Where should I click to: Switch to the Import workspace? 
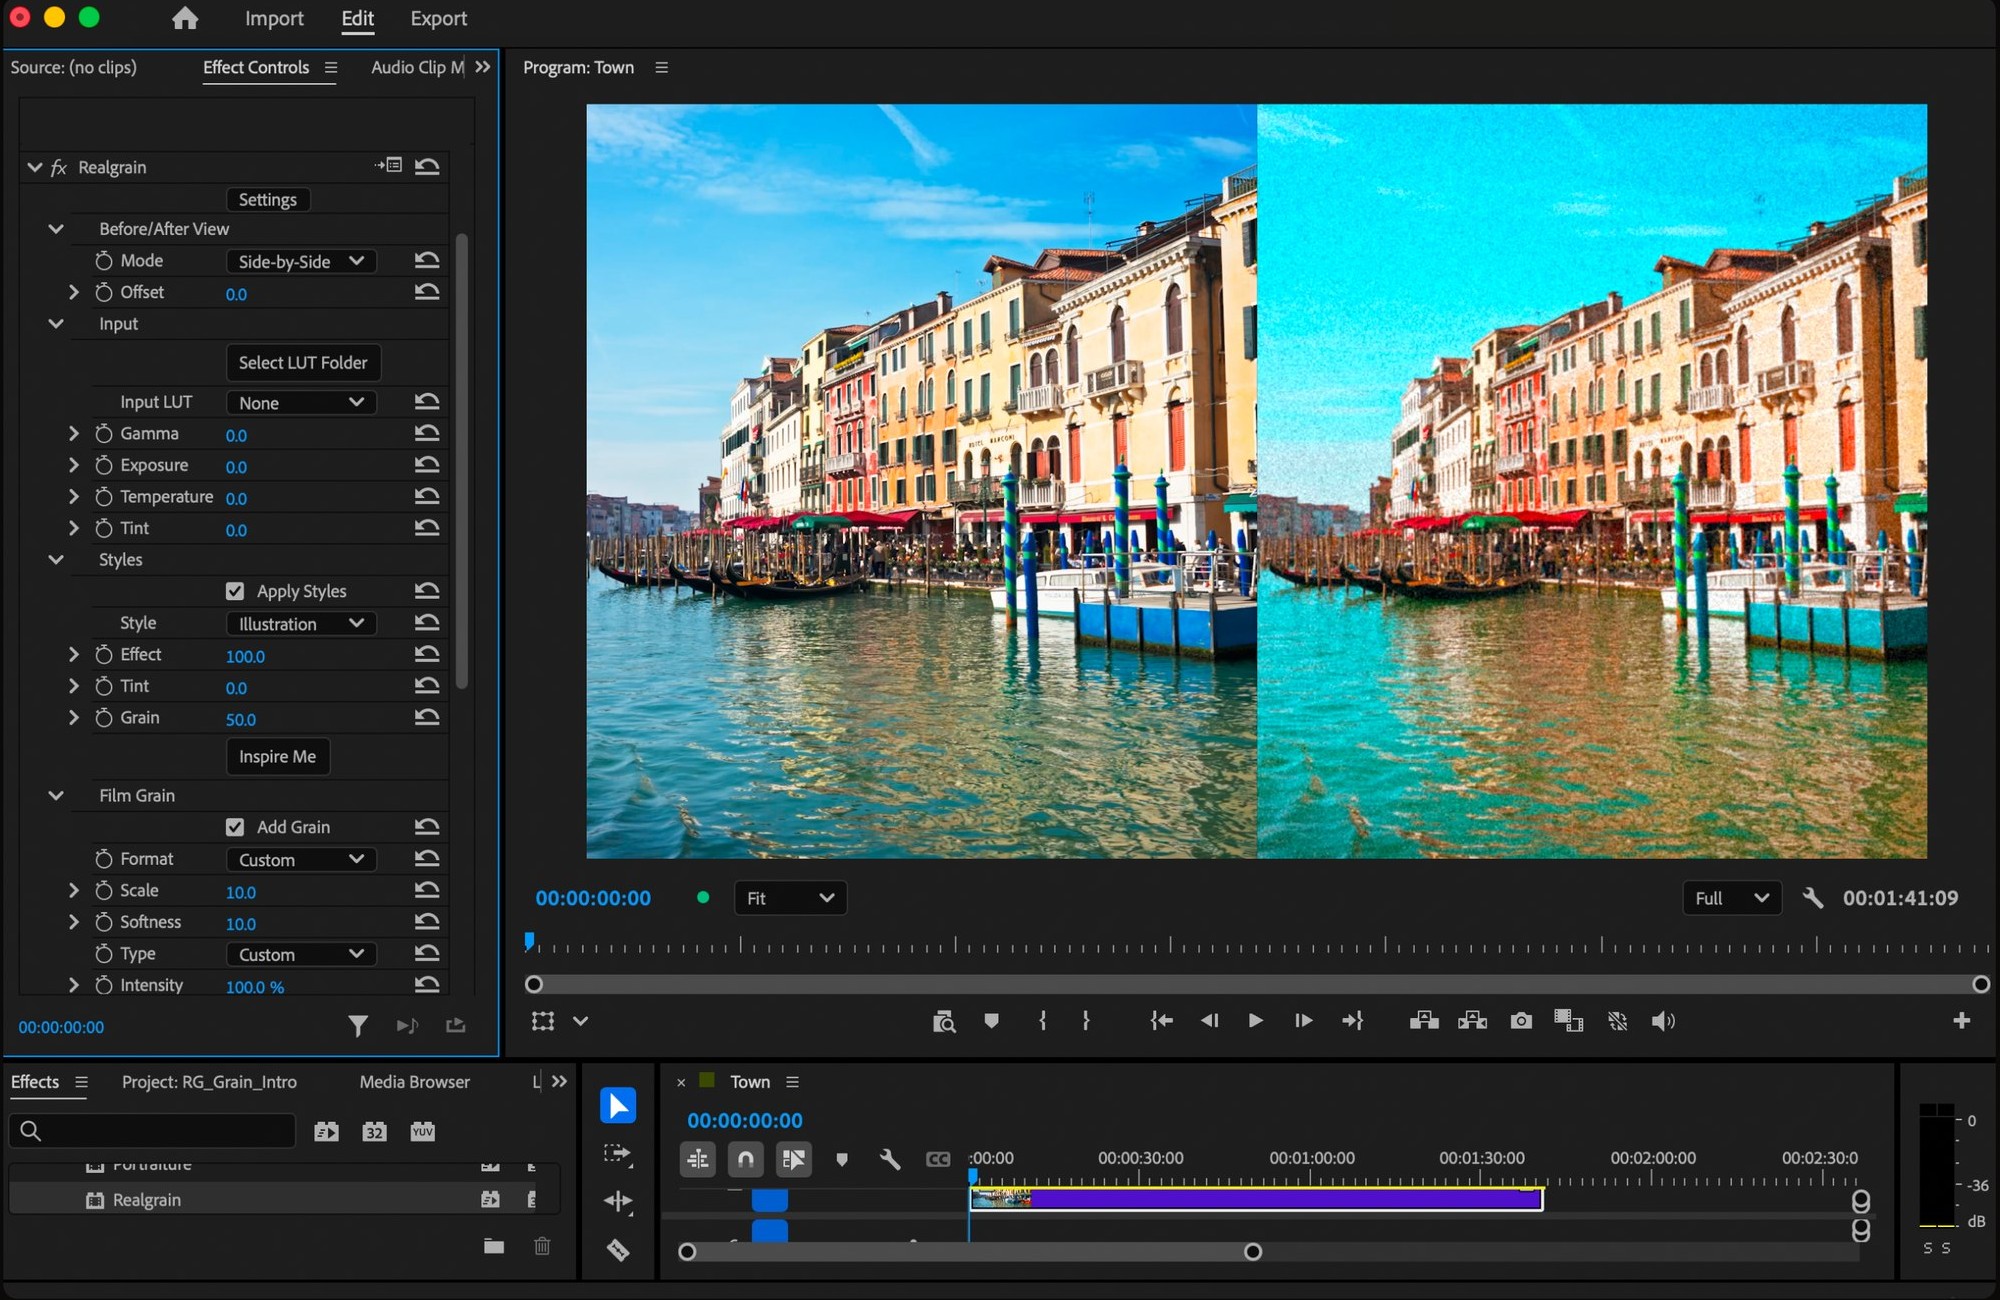[274, 18]
